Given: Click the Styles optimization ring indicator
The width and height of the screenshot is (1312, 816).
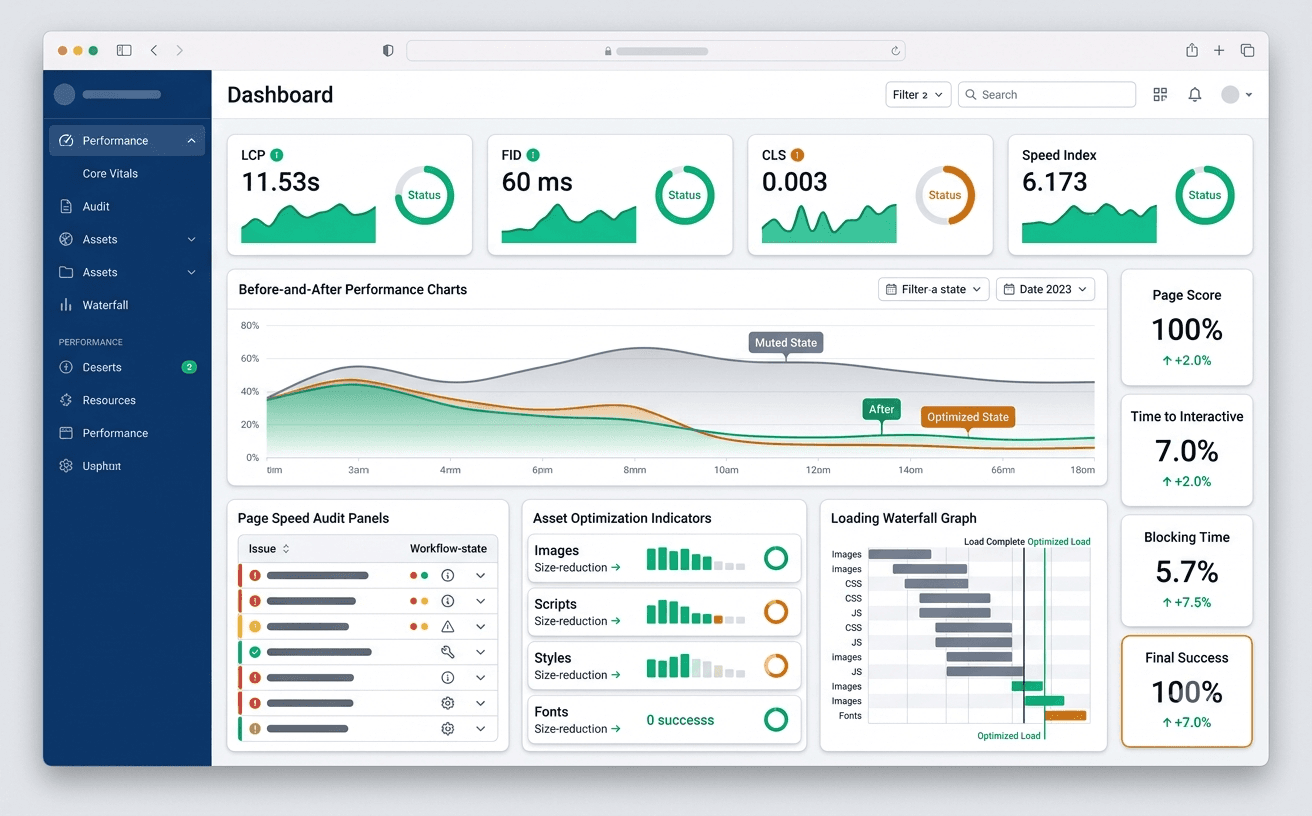Looking at the screenshot, I should point(776,665).
